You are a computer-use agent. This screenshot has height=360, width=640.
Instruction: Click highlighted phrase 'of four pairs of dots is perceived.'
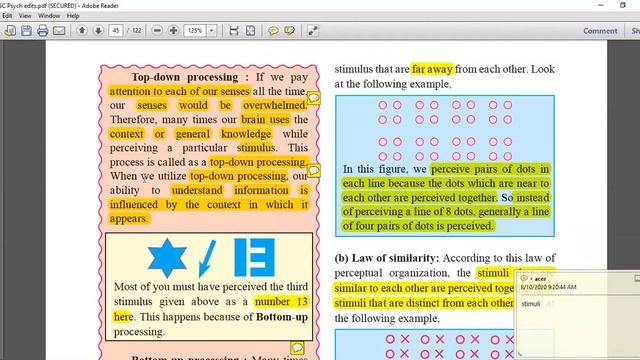418,226
